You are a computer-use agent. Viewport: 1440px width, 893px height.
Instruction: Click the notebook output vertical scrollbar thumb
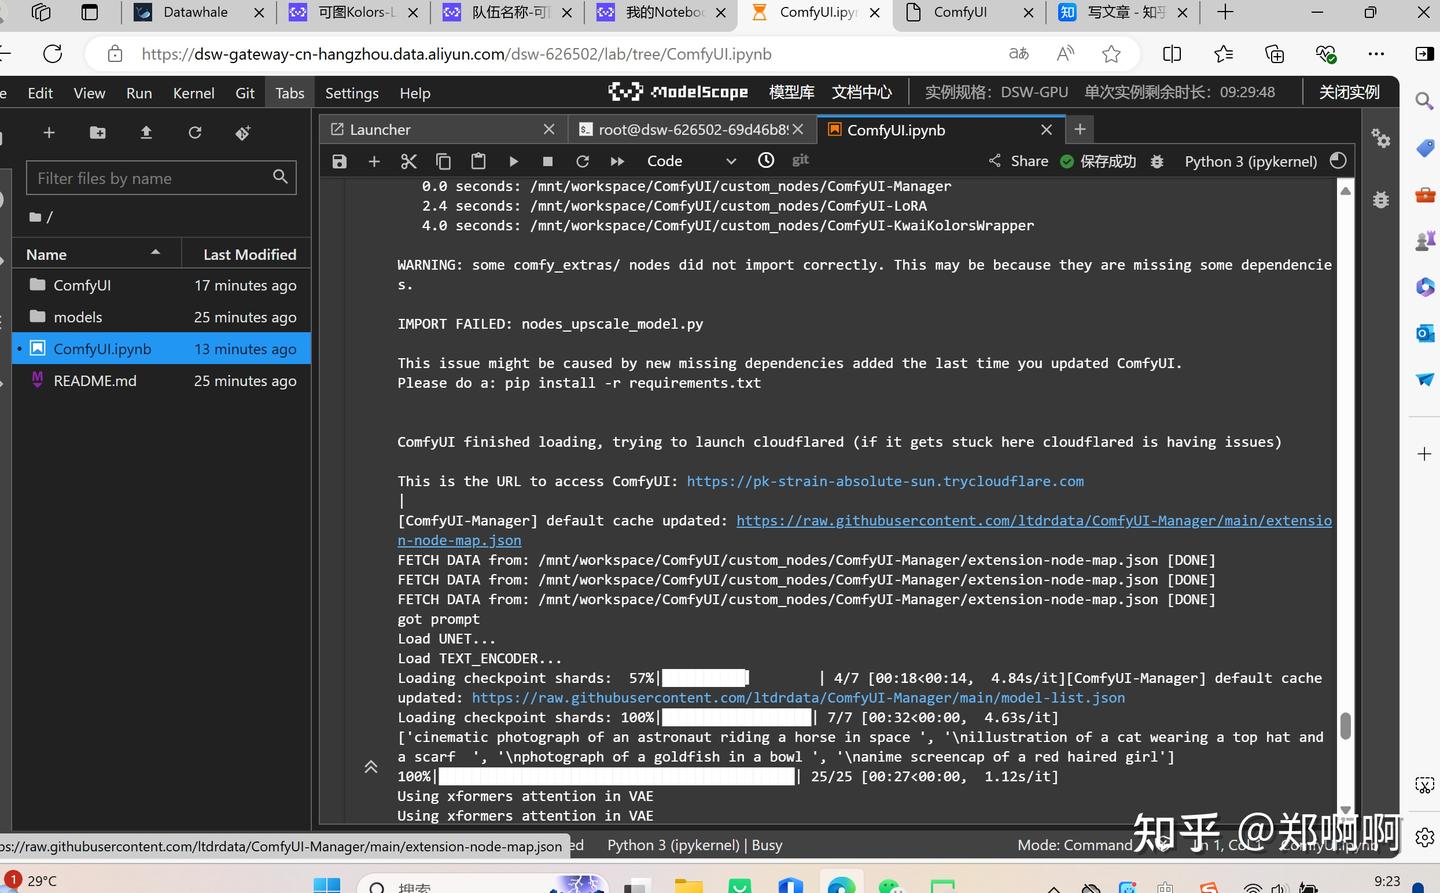[1345, 726]
